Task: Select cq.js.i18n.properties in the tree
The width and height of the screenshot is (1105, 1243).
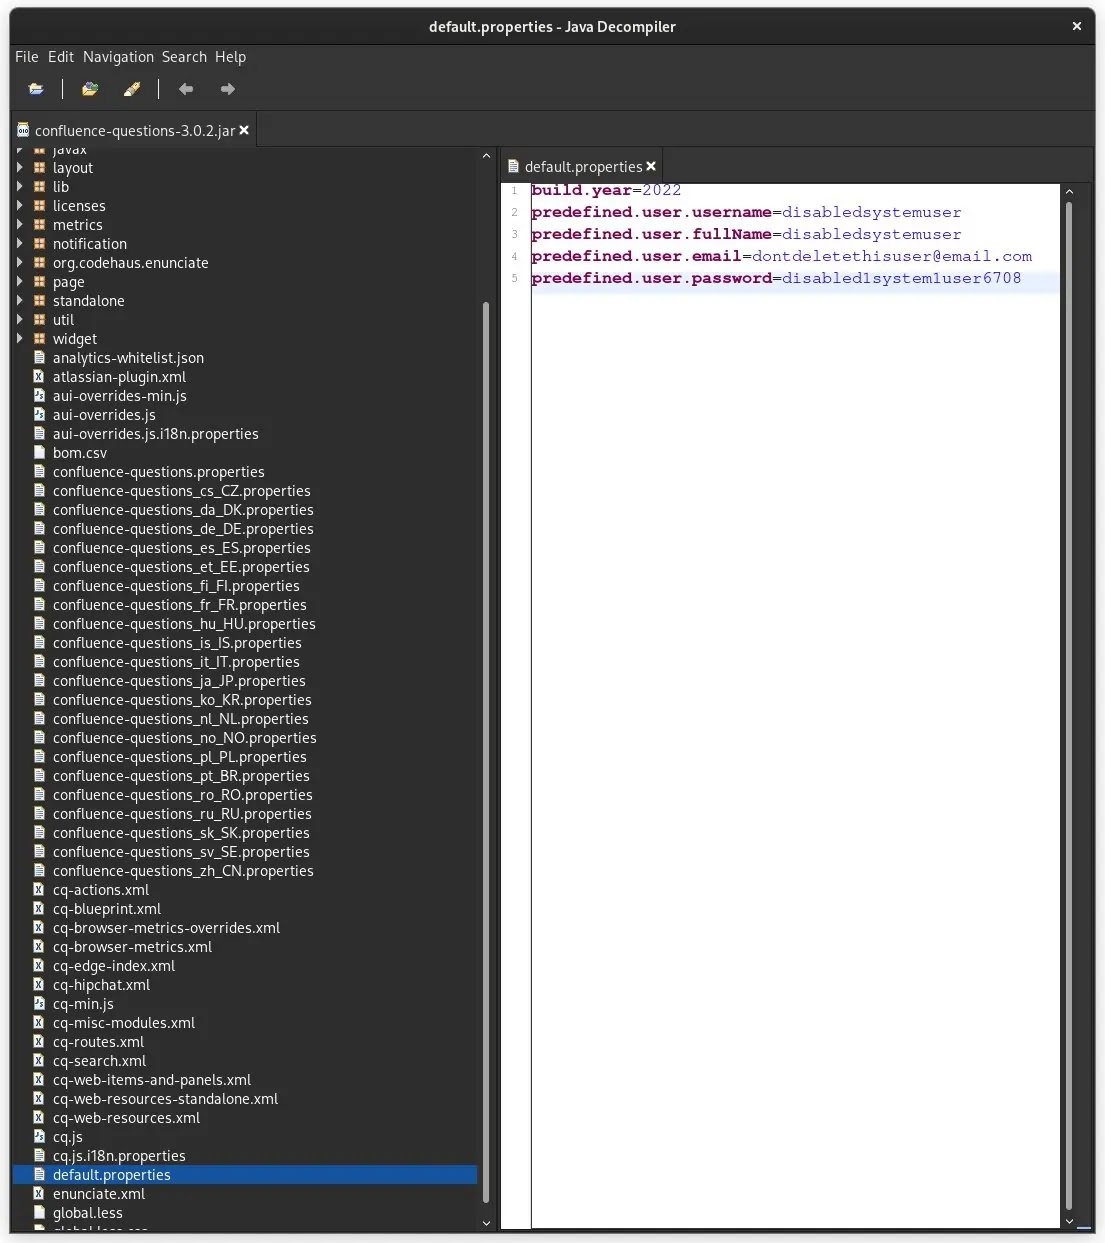Action: pyautogui.click(x=119, y=1156)
